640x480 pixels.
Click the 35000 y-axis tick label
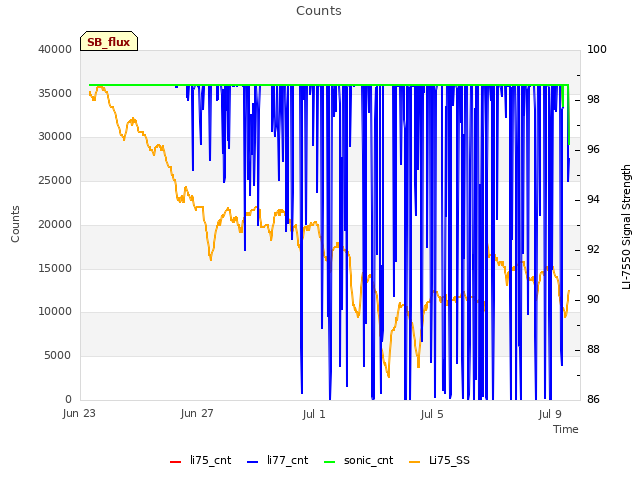click(55, 93)
